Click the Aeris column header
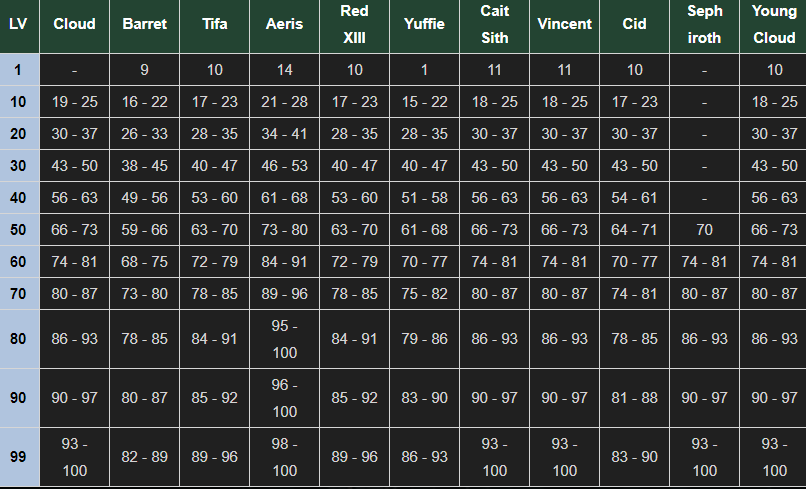Image resolution: width=806 pixels, height=489 pixels. tap(285, 24)
